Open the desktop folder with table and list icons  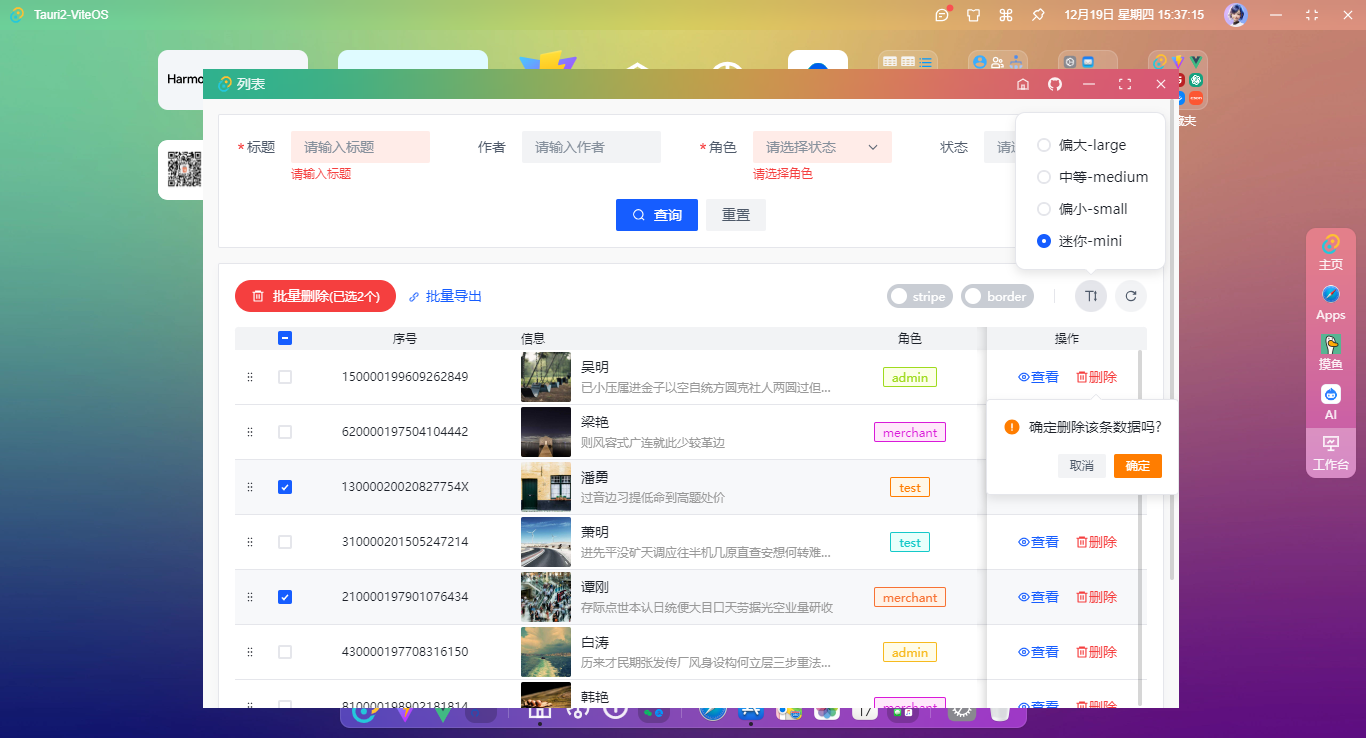point(908,60)
